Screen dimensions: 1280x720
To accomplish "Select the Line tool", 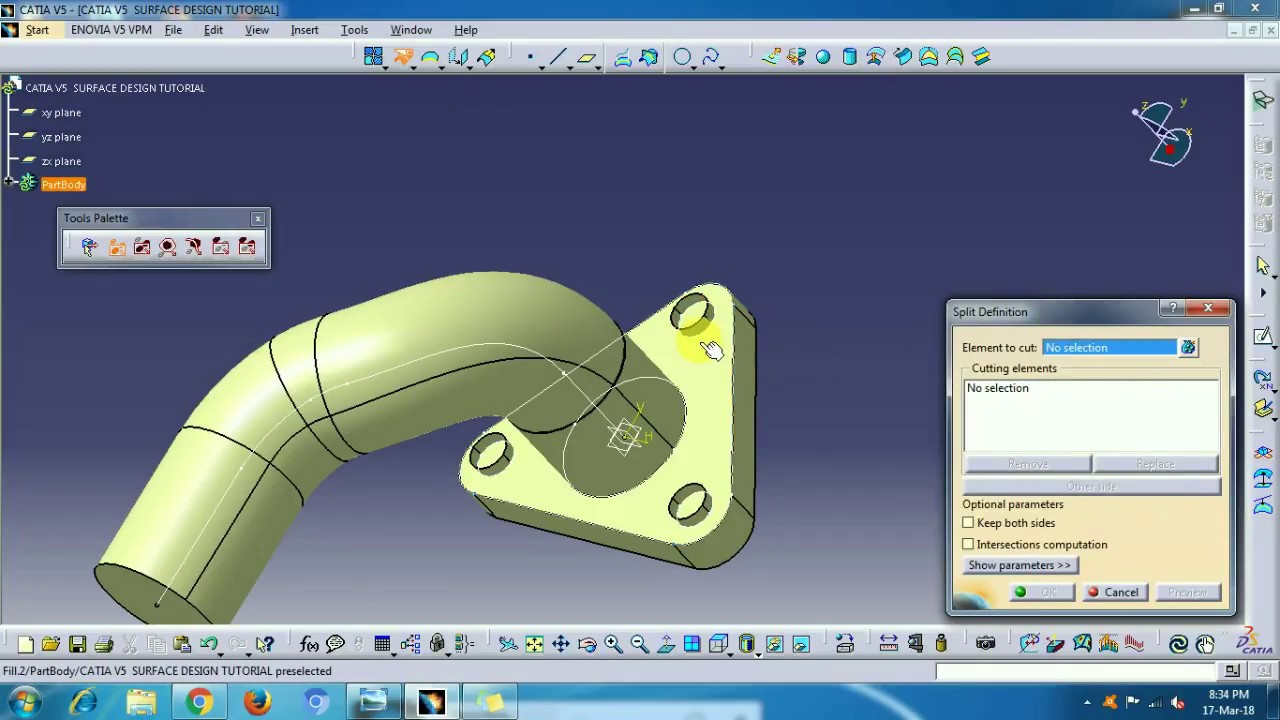I will coord(558,57).
